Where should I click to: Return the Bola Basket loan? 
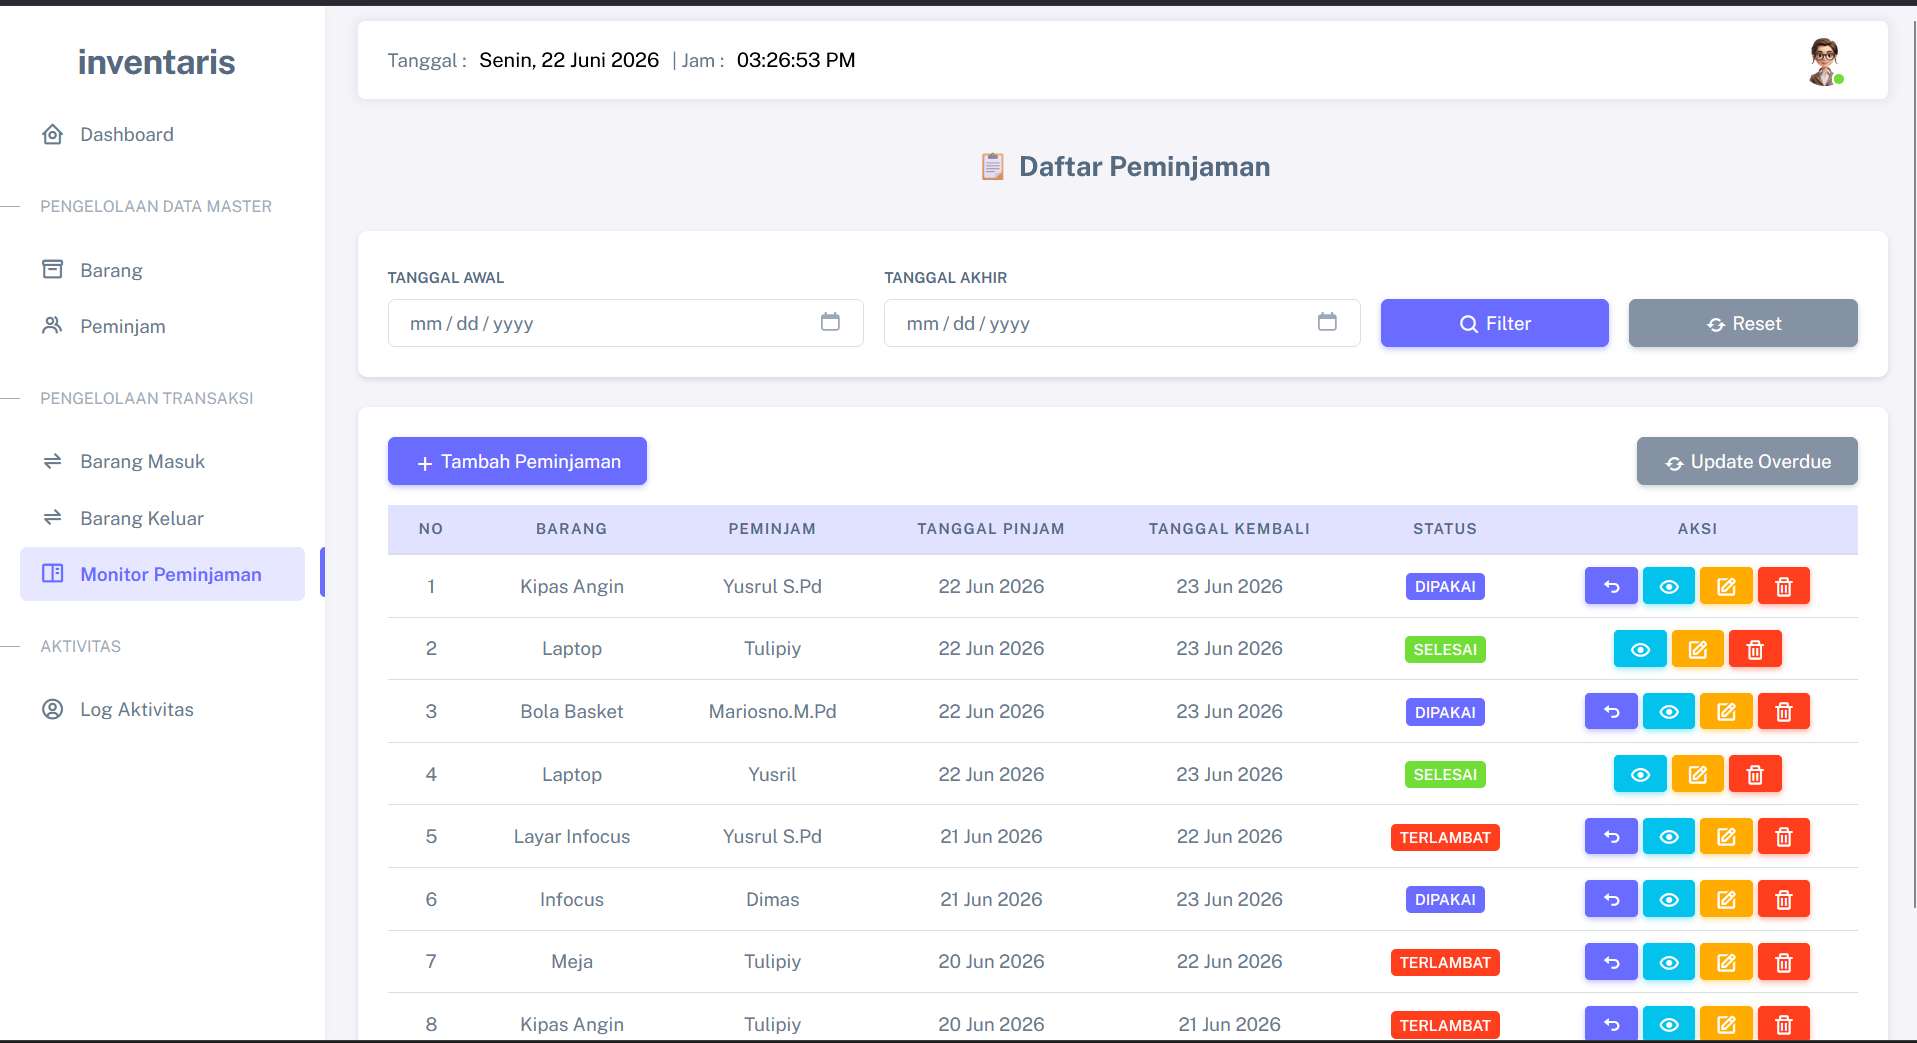pyautogui.click(x=1611, y=711)
